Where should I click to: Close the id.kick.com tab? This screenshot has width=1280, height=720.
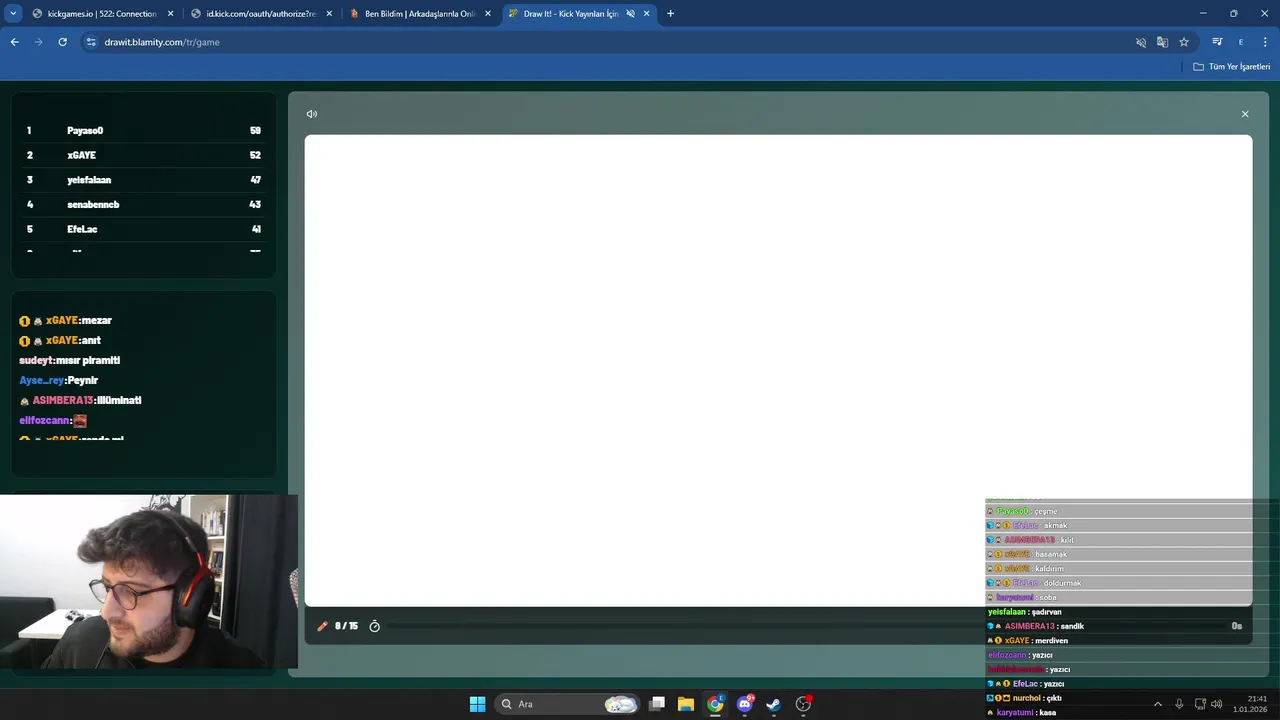click(x=329, y=14)
